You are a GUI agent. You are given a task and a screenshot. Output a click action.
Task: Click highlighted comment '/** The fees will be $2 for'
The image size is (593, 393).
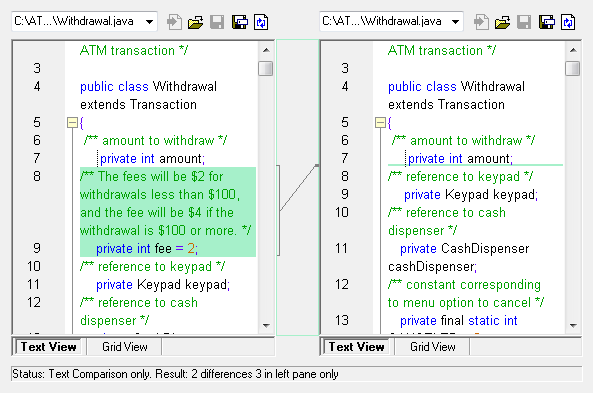click(x=152, y=177)
